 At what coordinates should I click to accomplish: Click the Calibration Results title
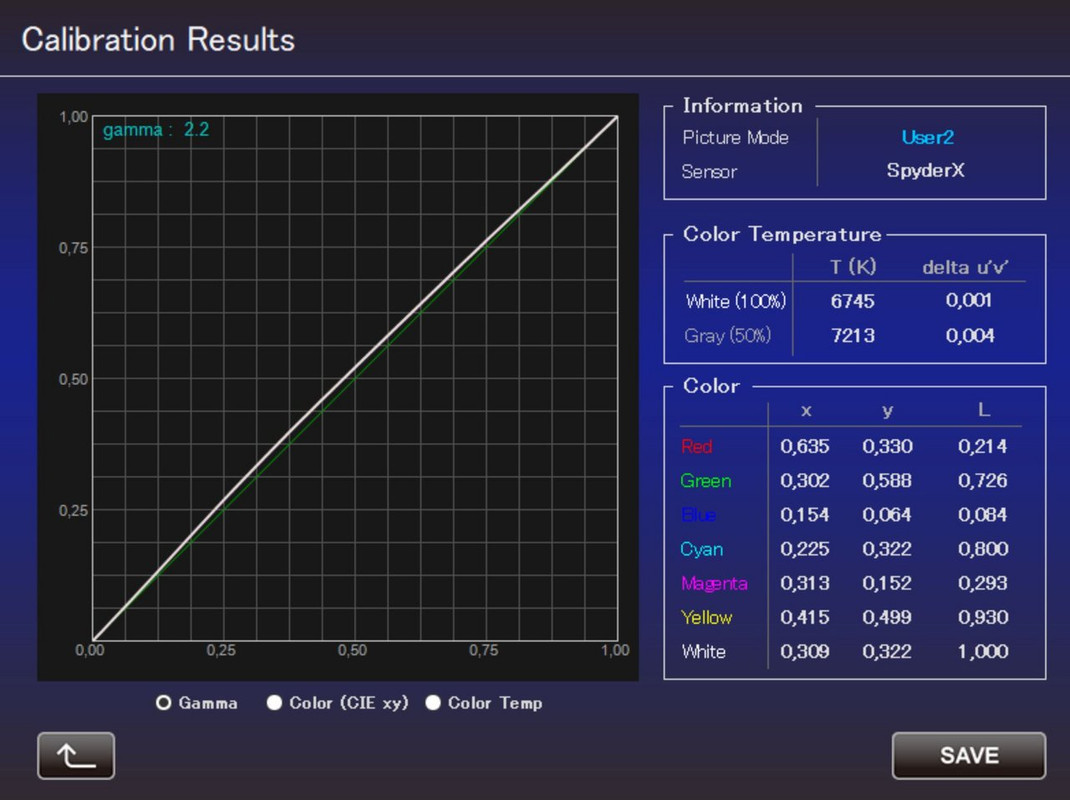[x=158, y=40]
